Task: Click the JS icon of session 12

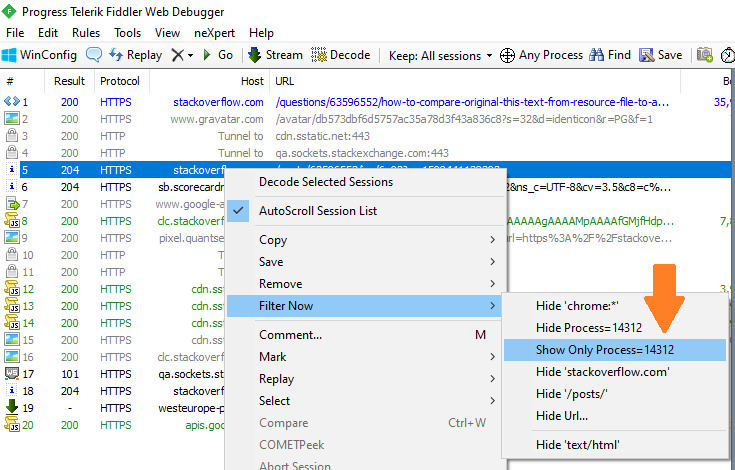Action: pyautogui.click(x=12, y=289)
